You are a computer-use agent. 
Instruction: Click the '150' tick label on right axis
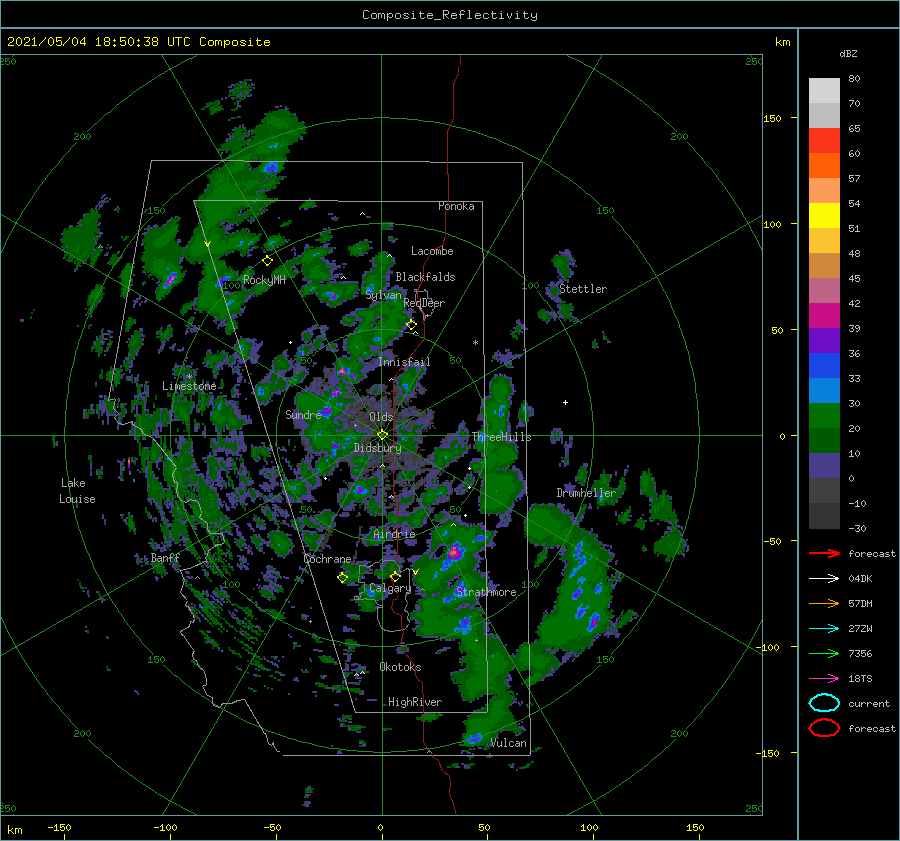[772, 118]
